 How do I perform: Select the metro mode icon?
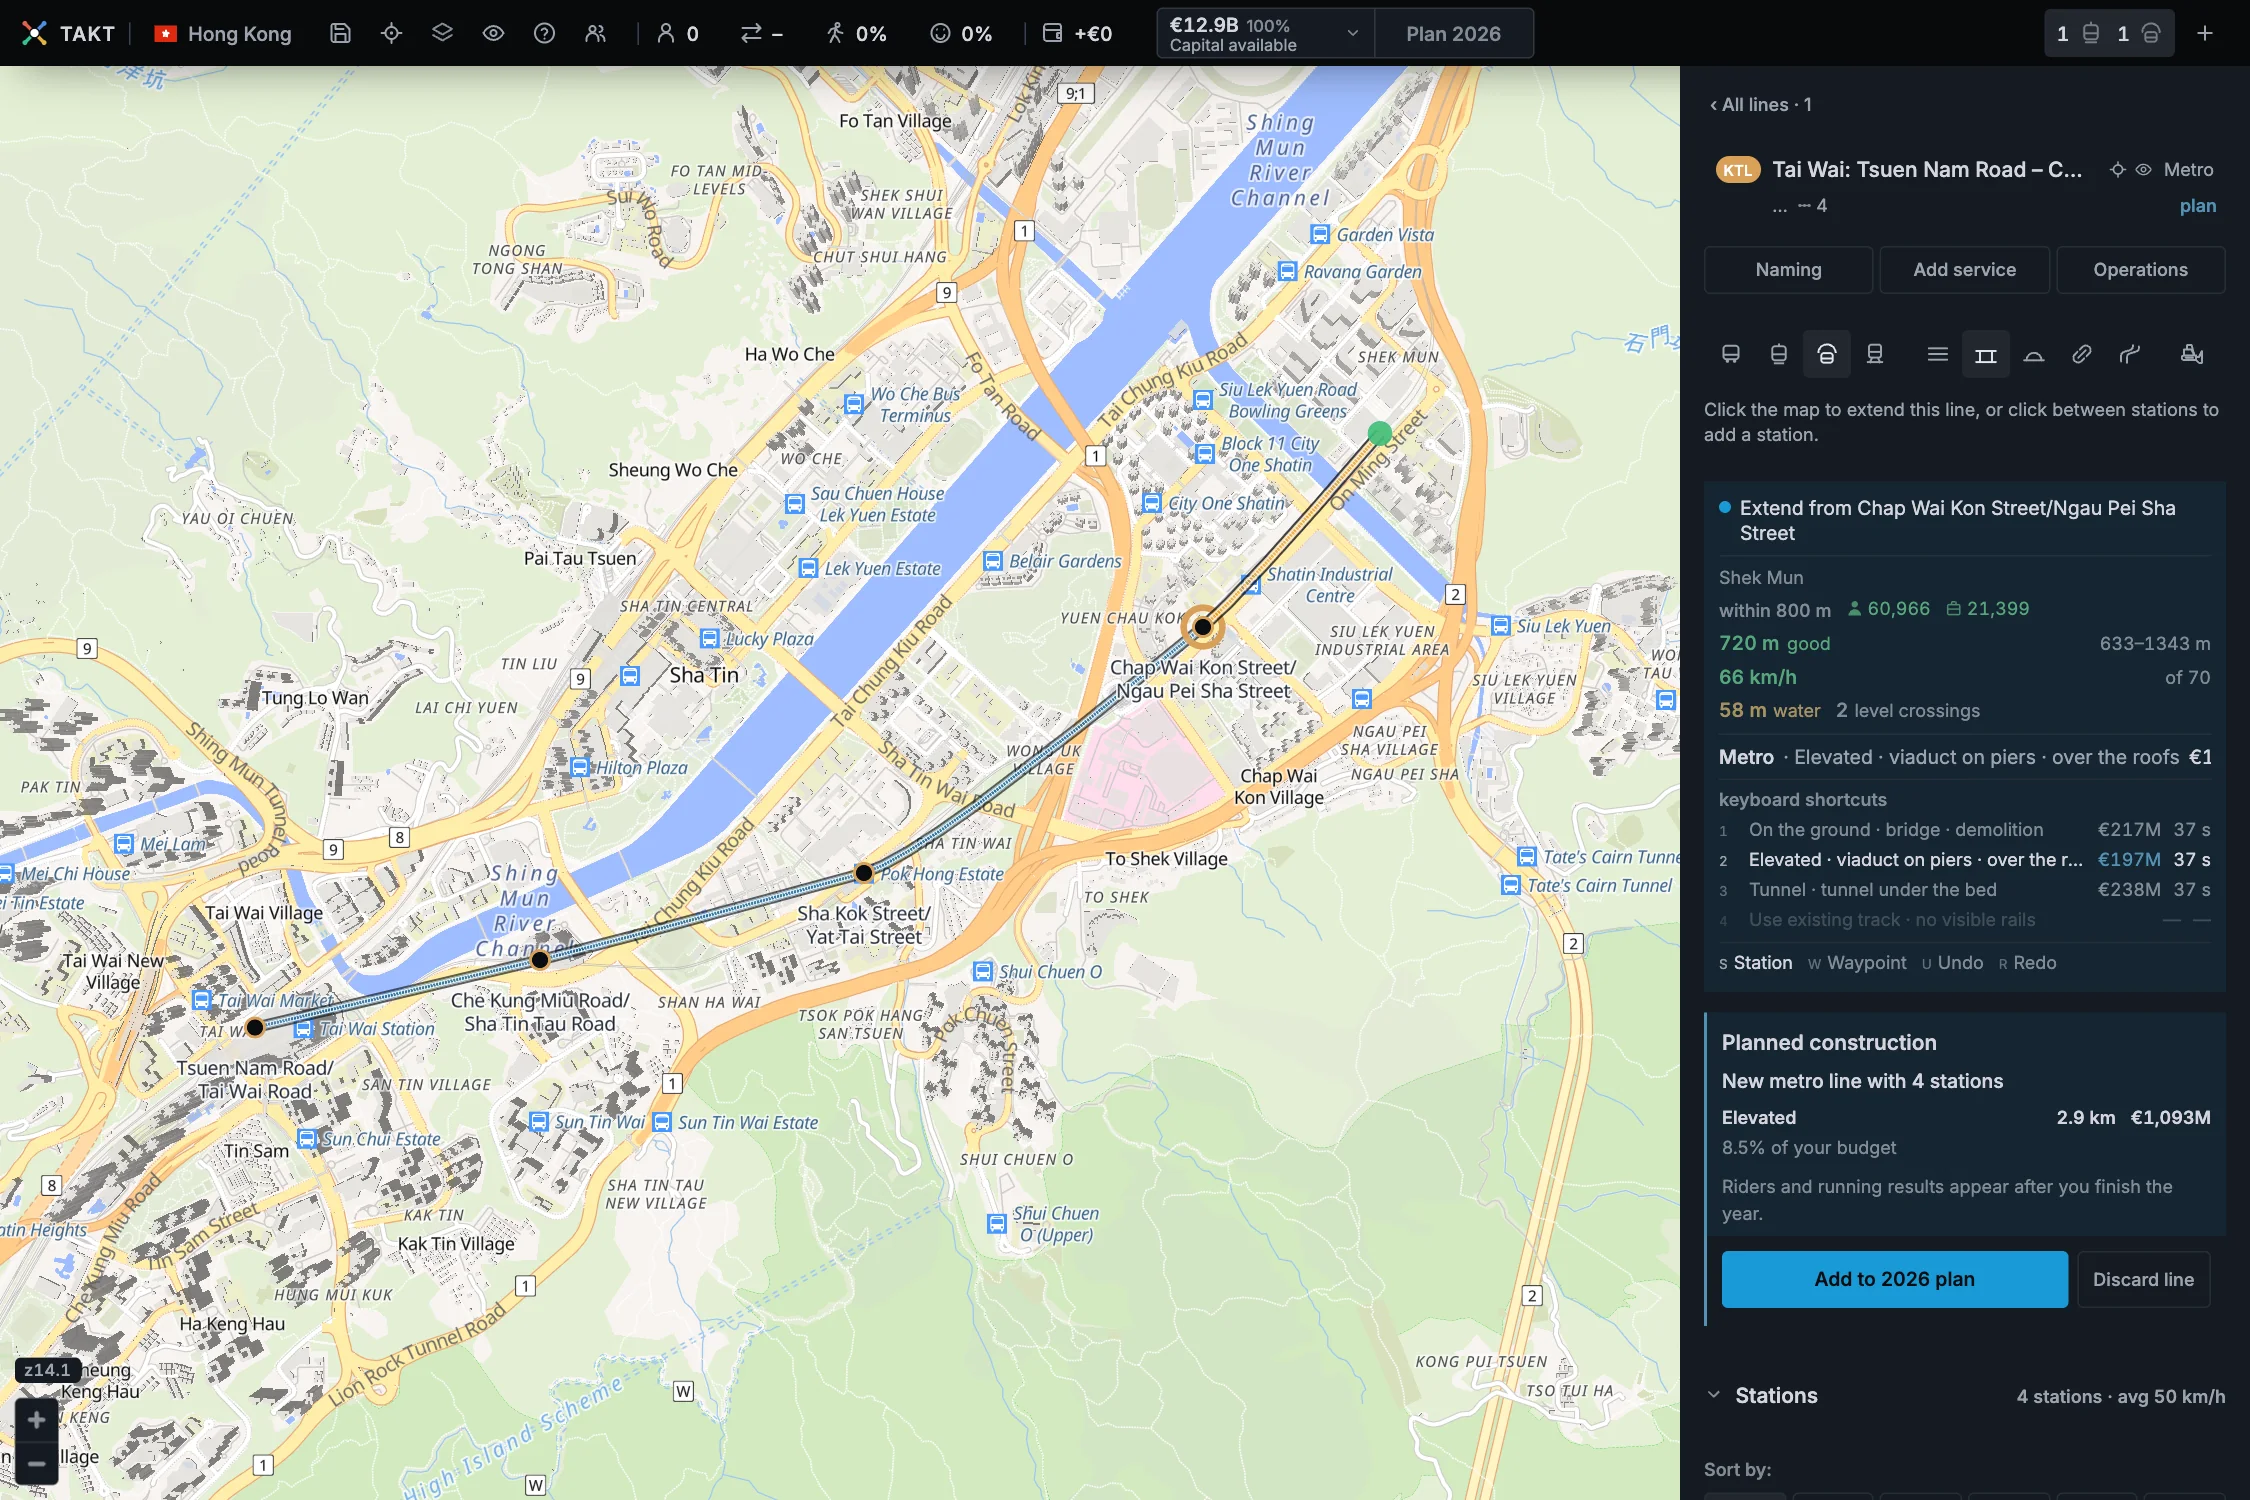tap(1826, 354)
